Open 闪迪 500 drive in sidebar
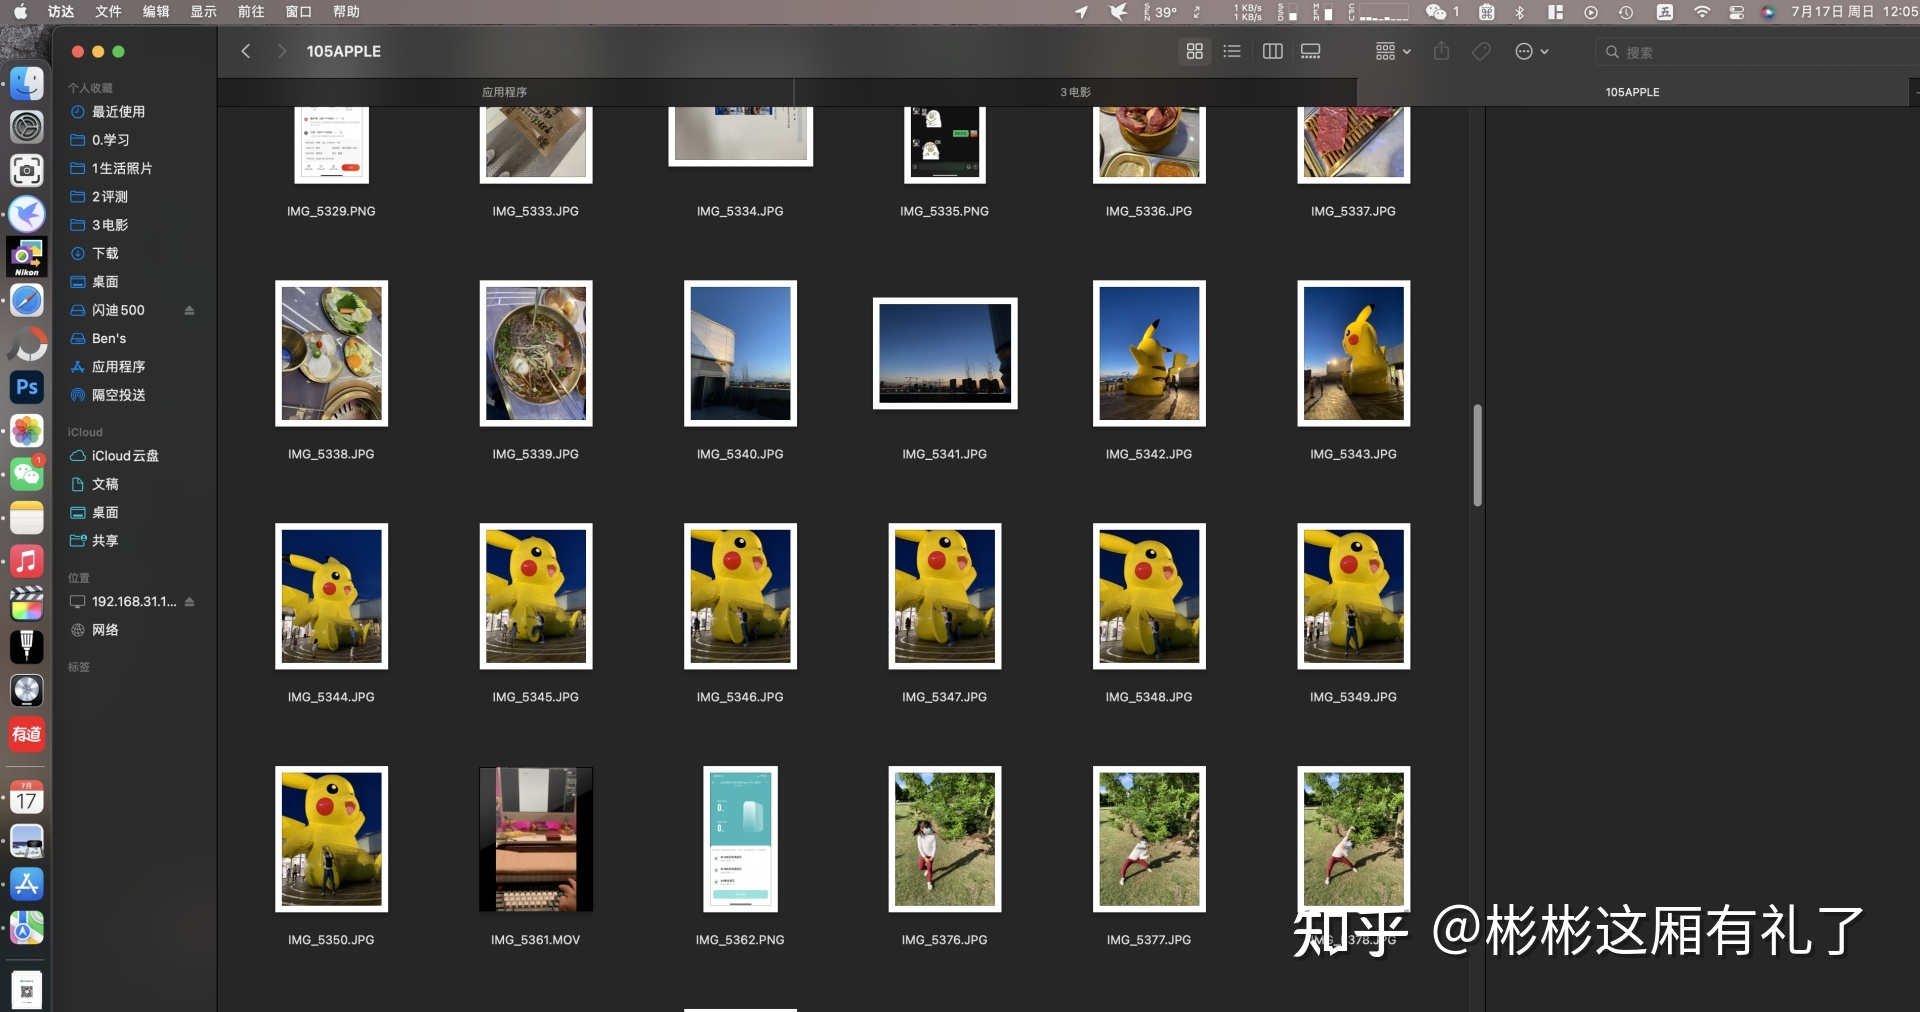Screen dimensions: 1920x1012 pos(118,310)
